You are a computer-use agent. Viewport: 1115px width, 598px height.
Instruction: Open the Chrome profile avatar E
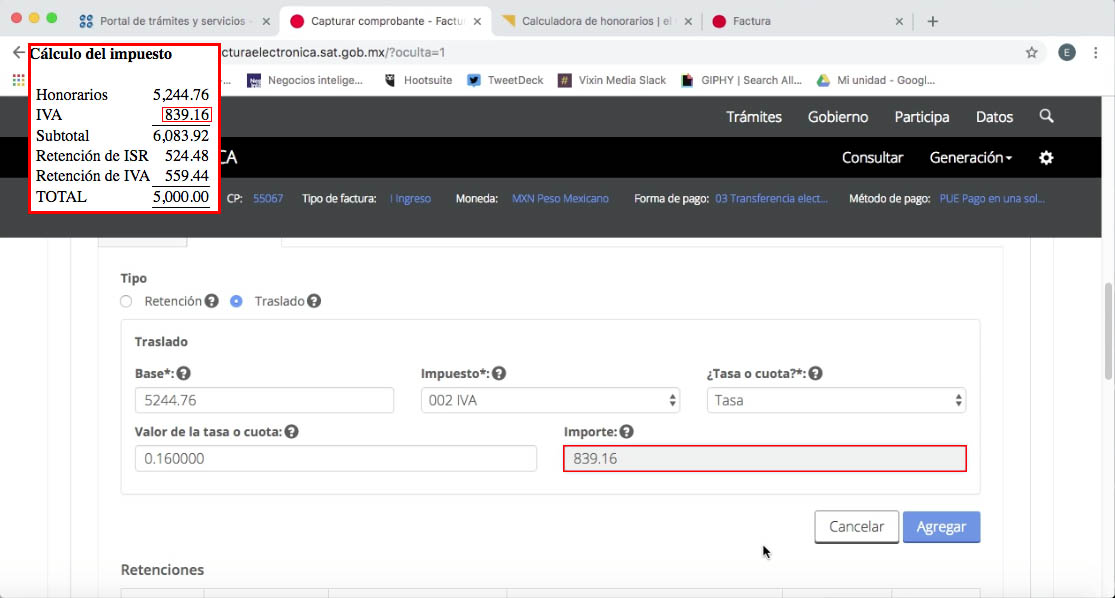click(1067, 52)
